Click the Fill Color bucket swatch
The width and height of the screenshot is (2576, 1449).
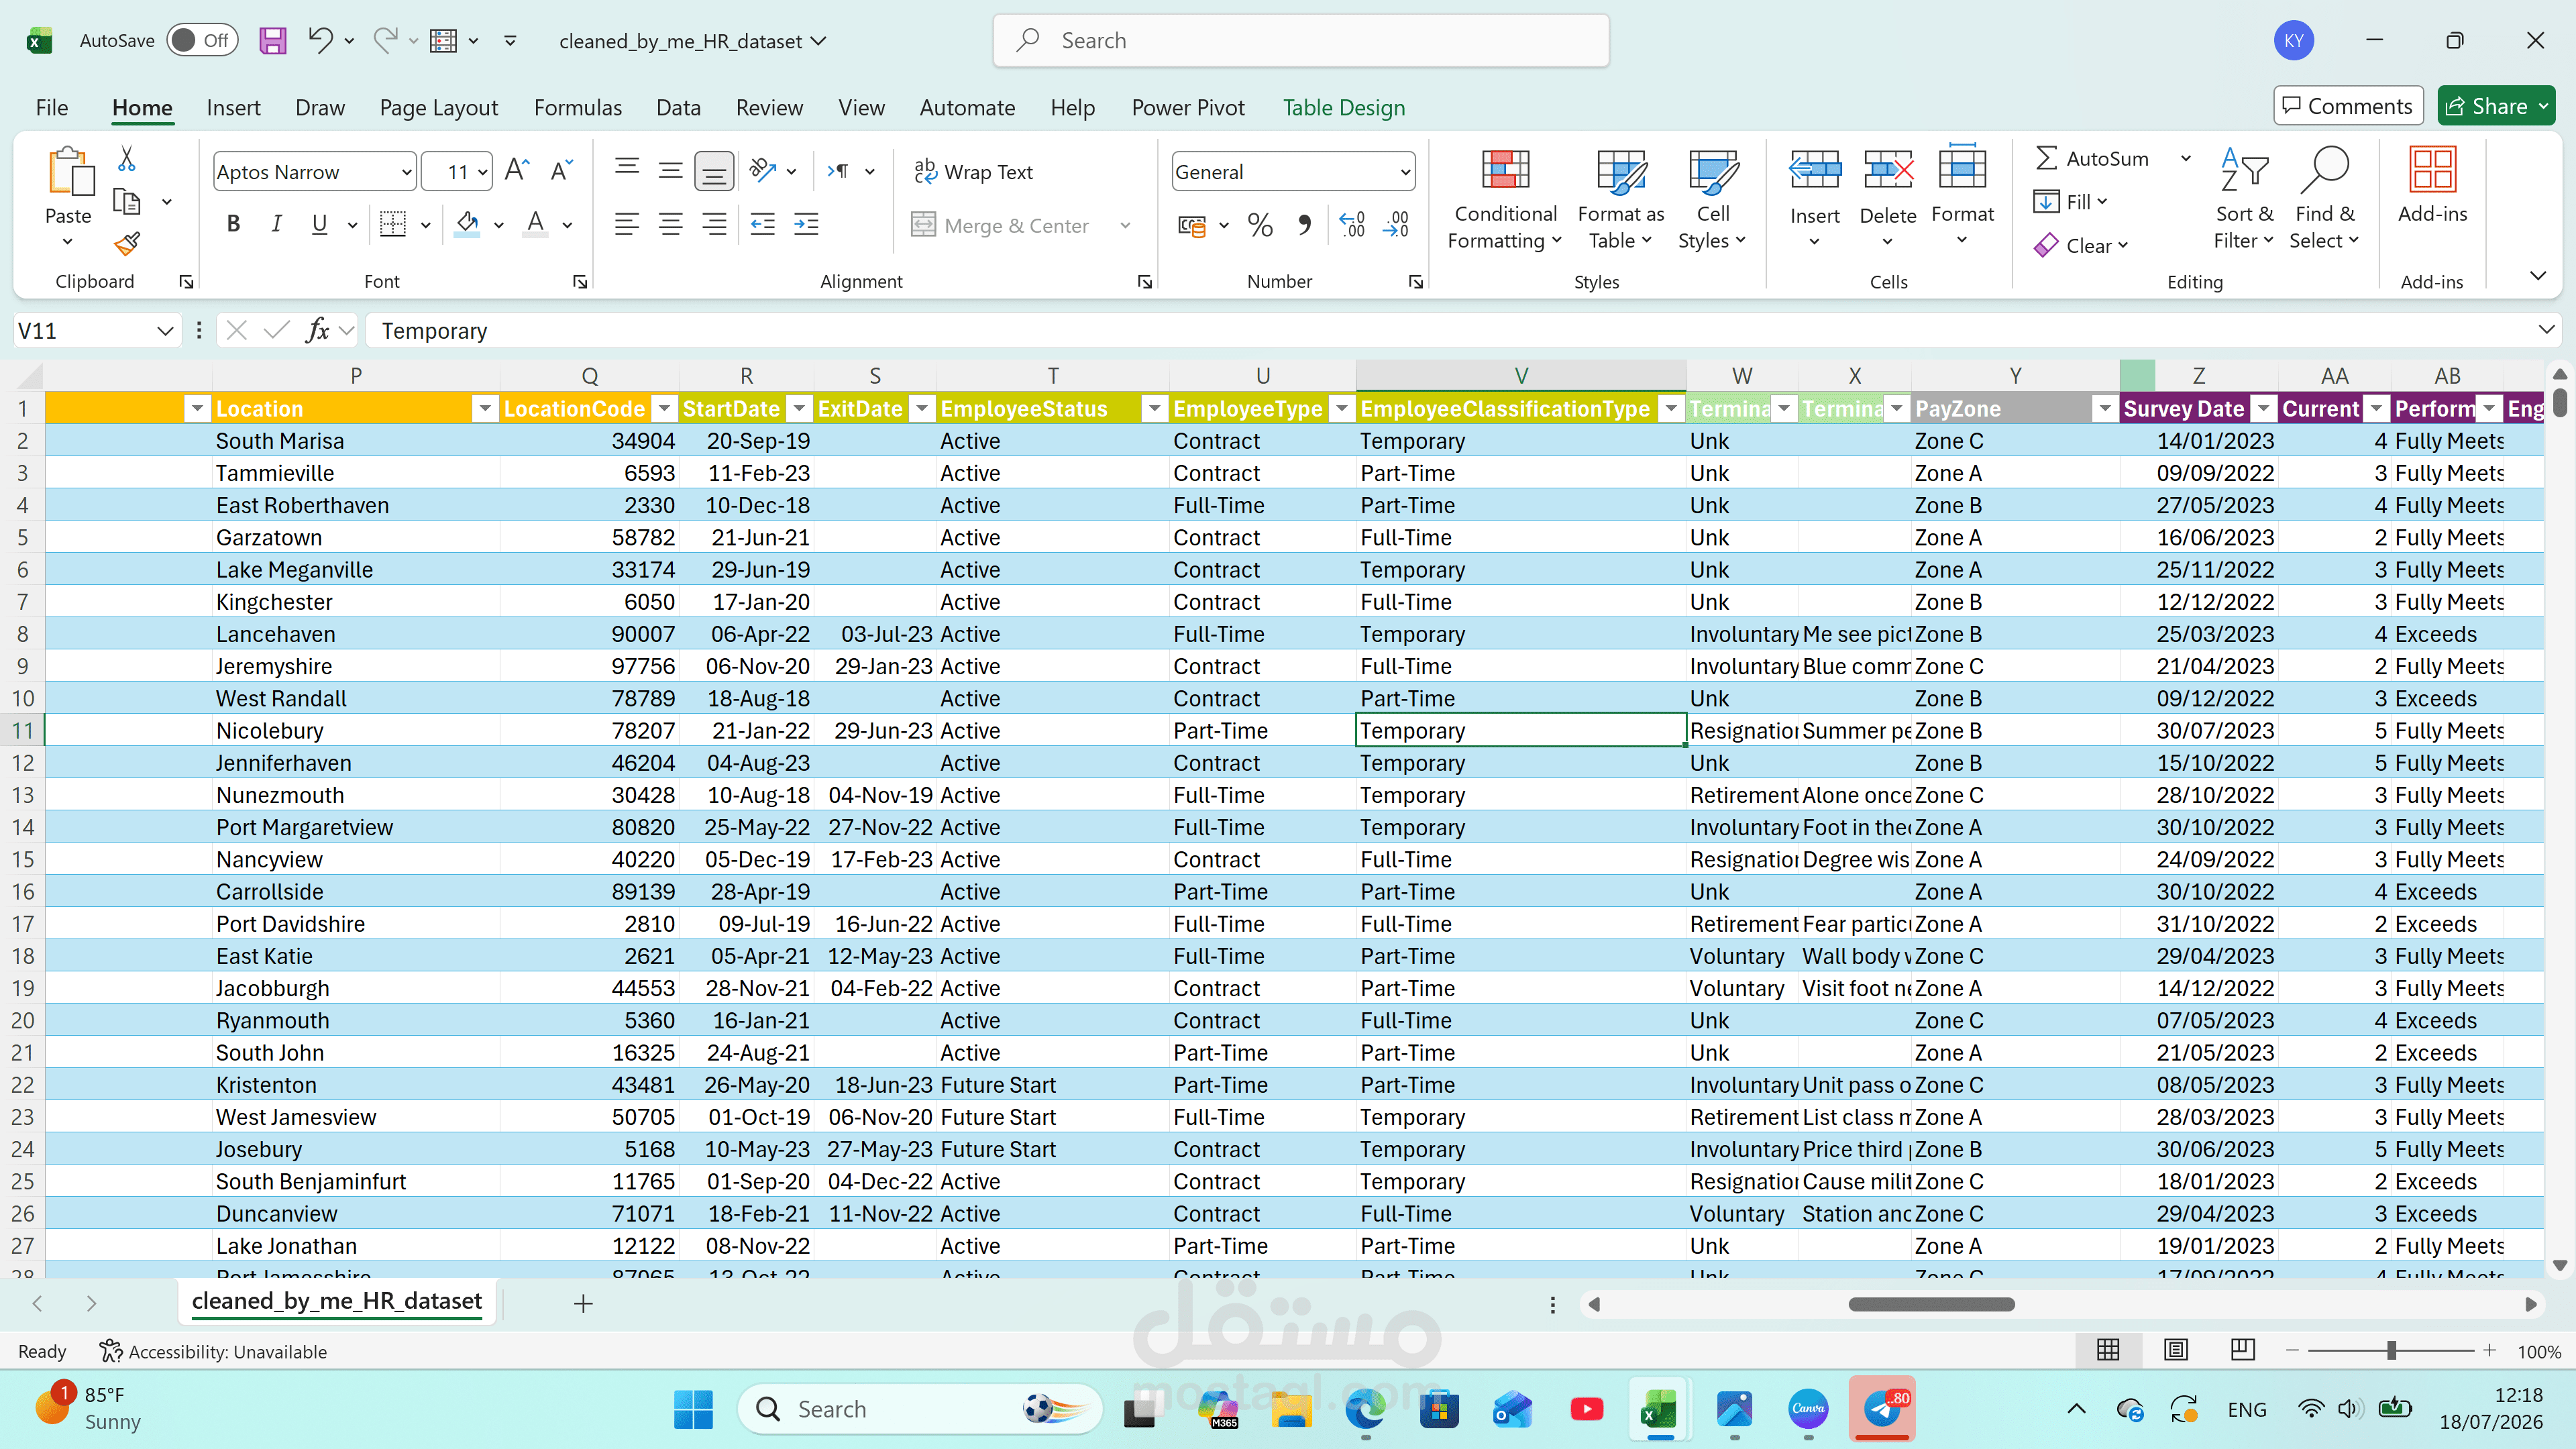click(x=467, y=224)
